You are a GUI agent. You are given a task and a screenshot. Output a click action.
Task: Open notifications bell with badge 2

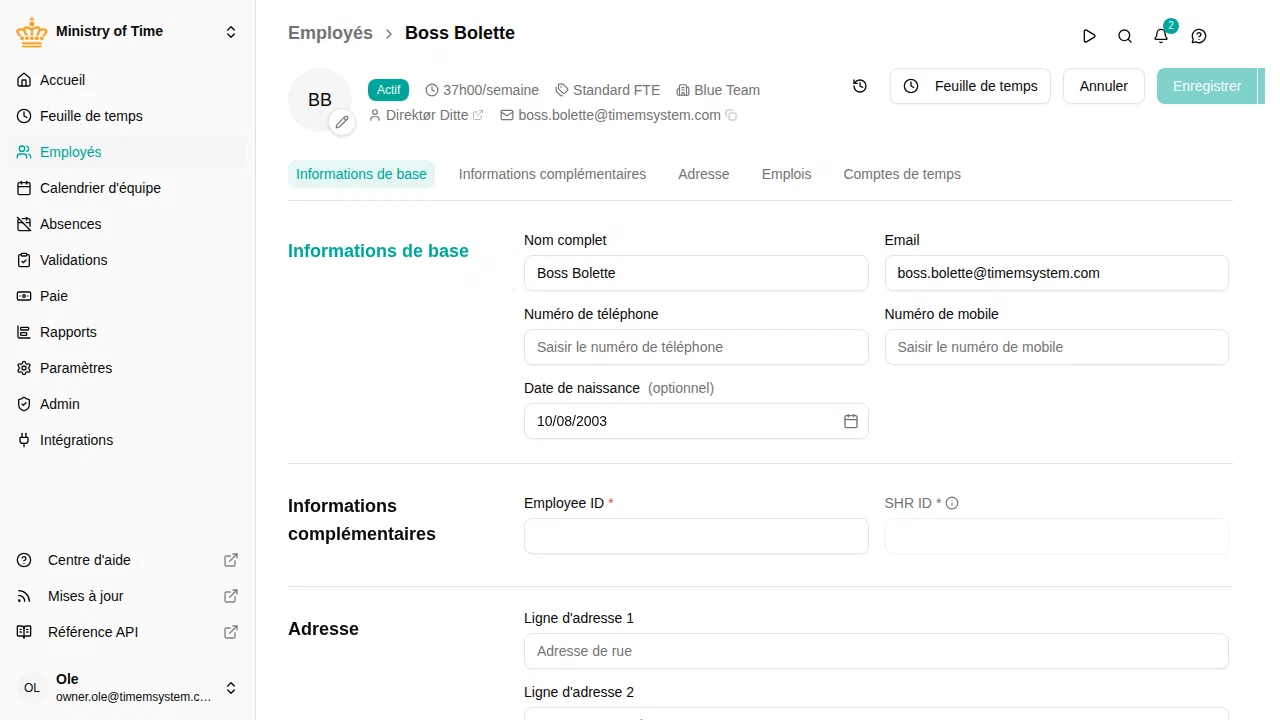coord(1161,36)
